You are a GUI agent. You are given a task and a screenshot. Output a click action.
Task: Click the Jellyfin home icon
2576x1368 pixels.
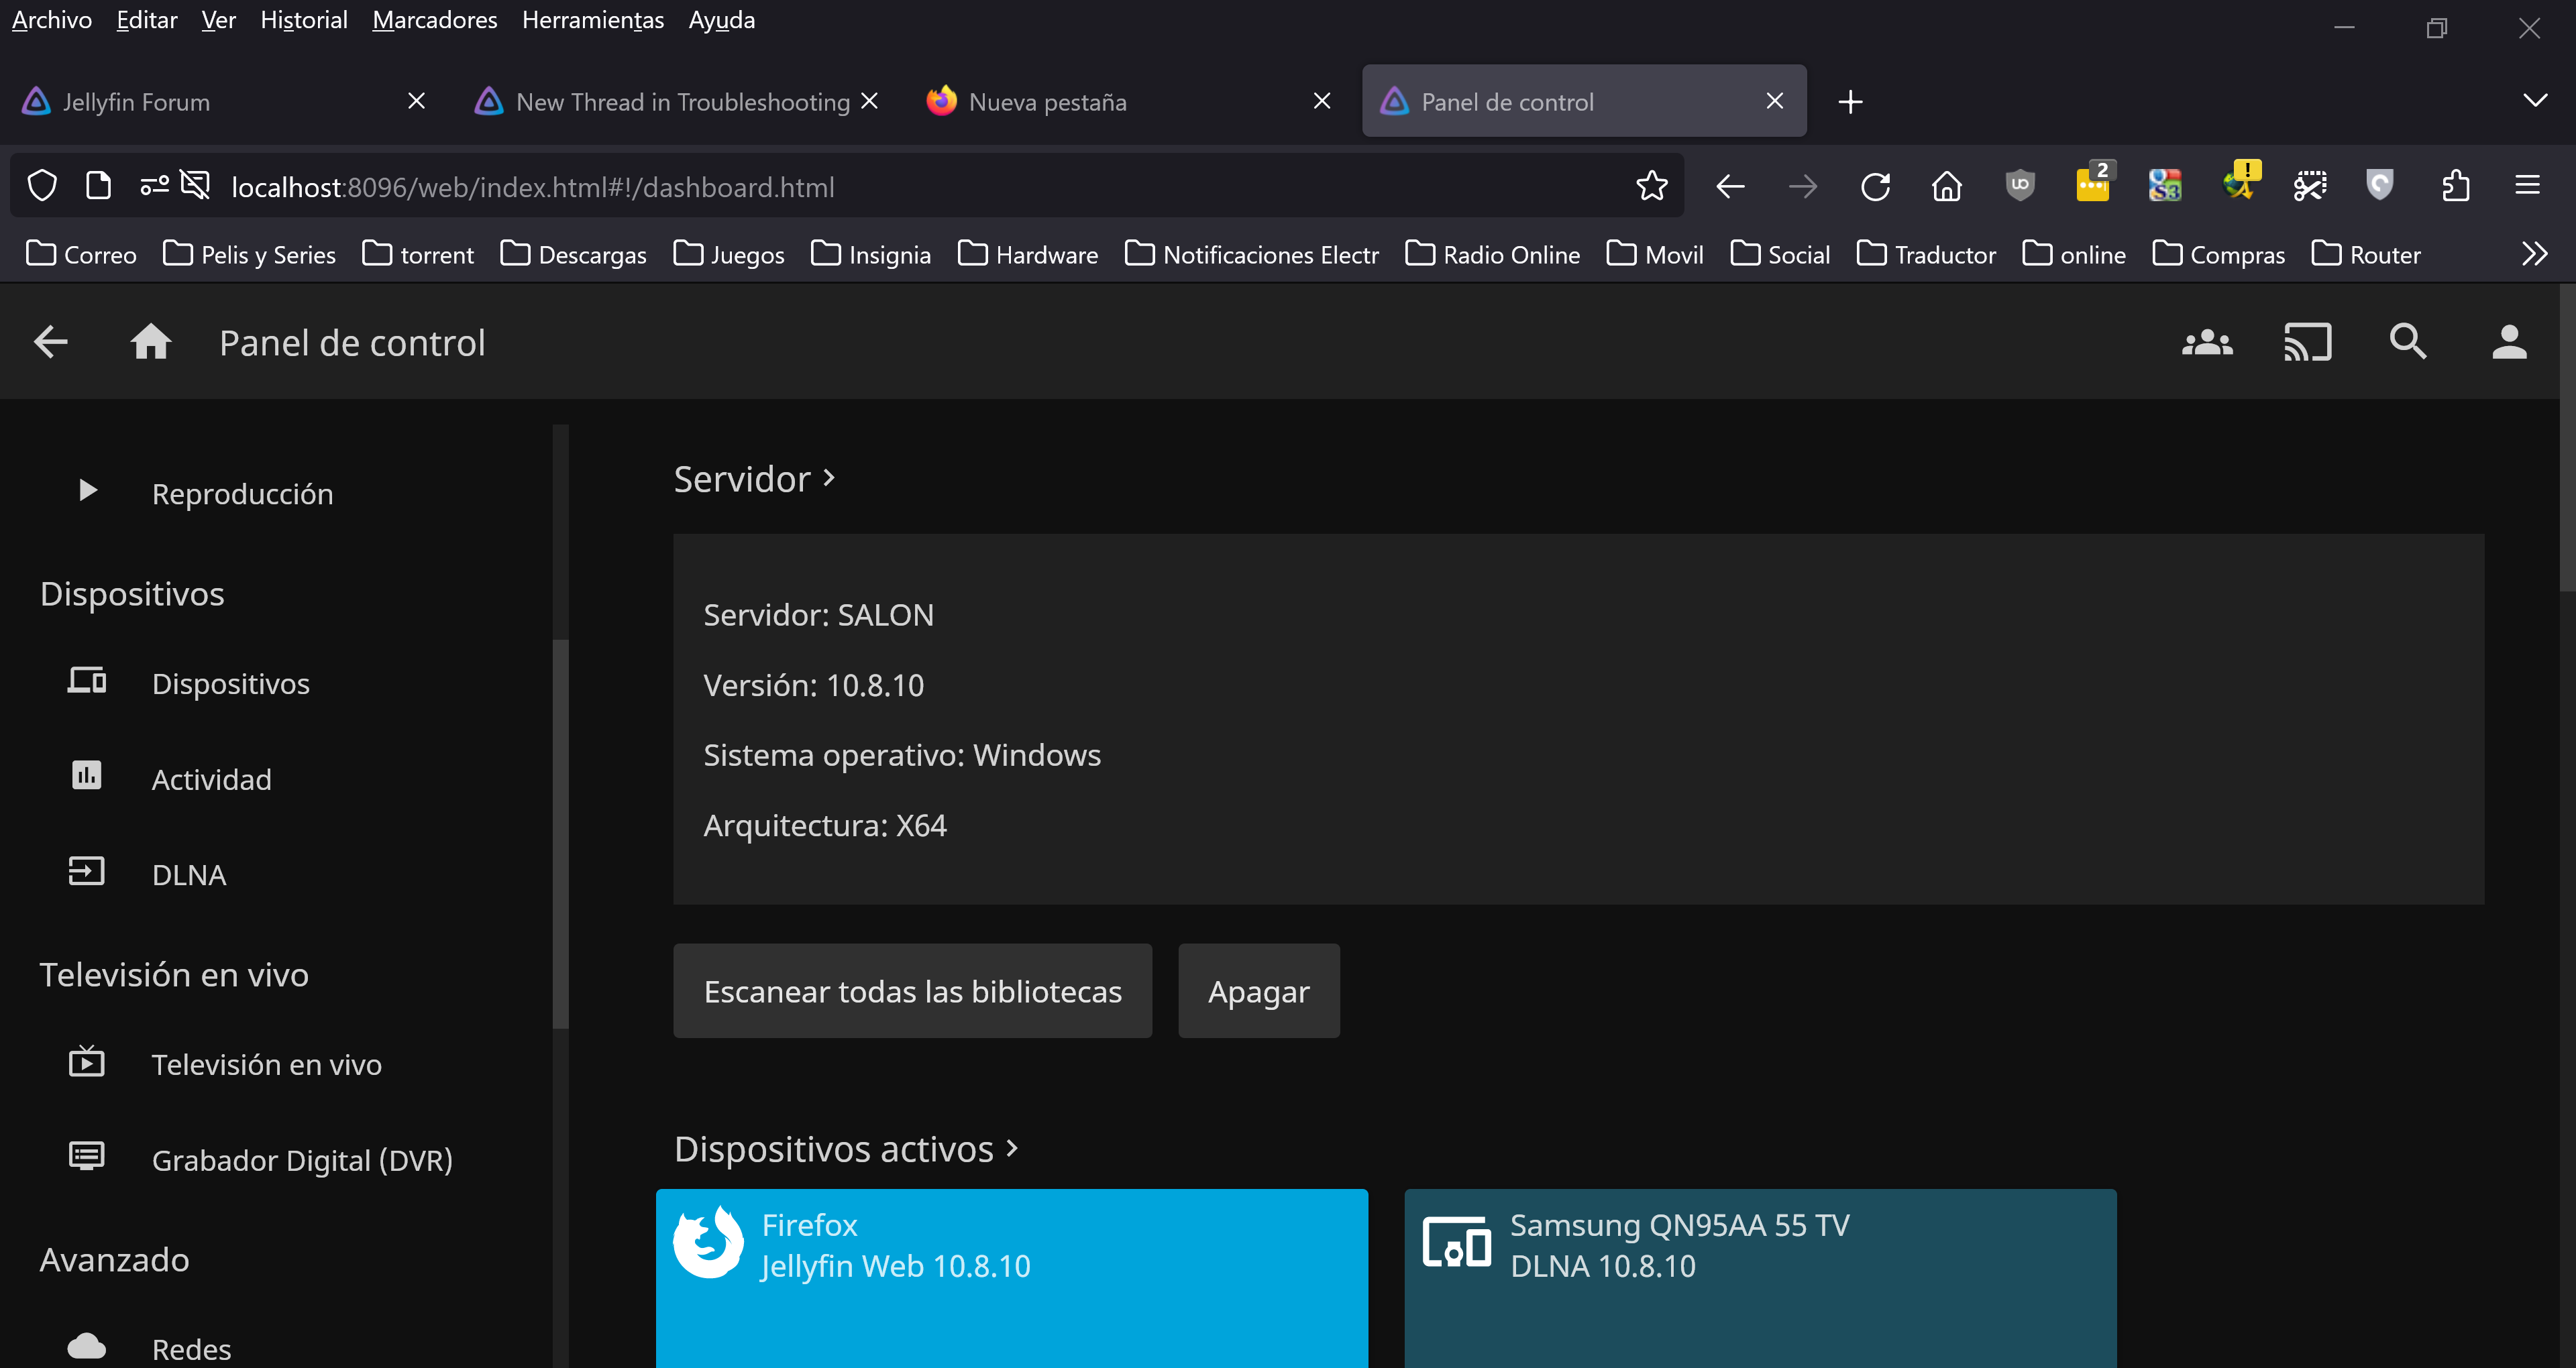pyautogui.click(x=151, y=342)
